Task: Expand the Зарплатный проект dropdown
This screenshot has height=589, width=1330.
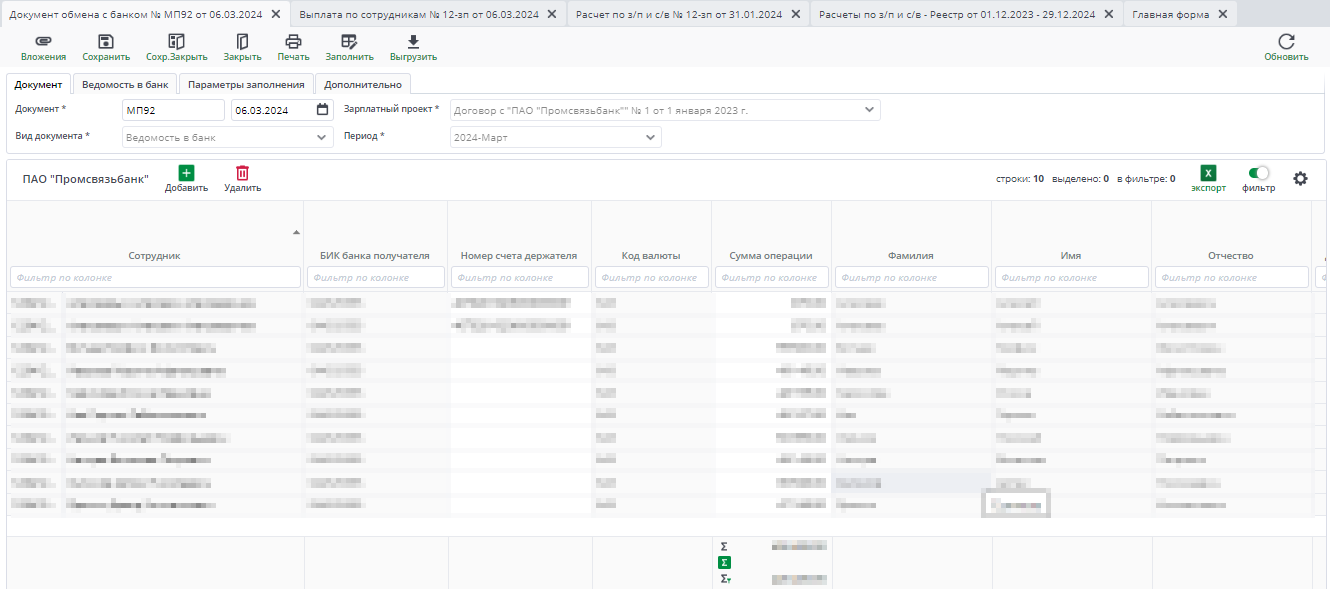Action: (868, 110)
